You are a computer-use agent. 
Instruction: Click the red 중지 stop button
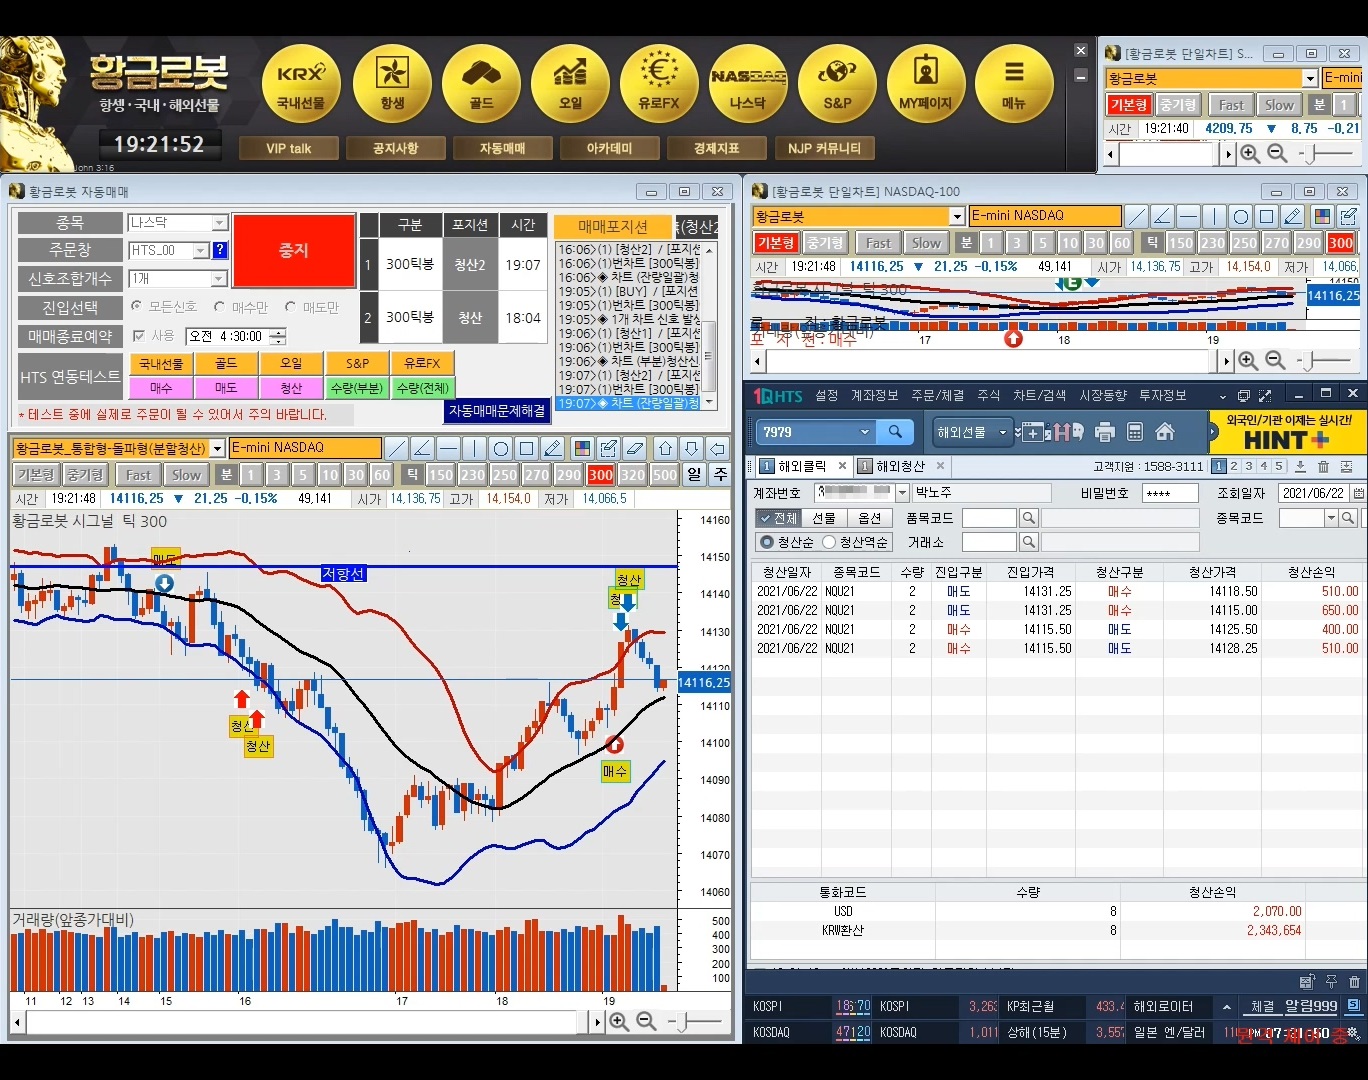pyautogui.click(x=294, y=251)
